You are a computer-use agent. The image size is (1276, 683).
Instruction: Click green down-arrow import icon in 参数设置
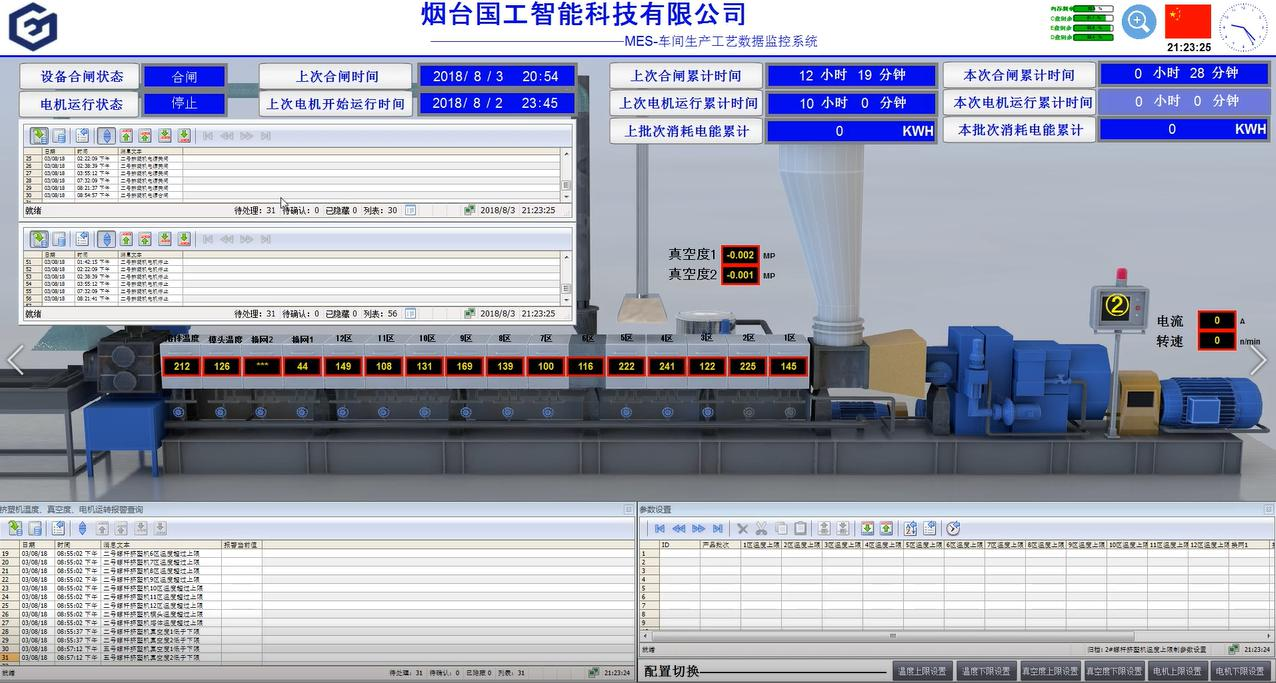(867, 528)
